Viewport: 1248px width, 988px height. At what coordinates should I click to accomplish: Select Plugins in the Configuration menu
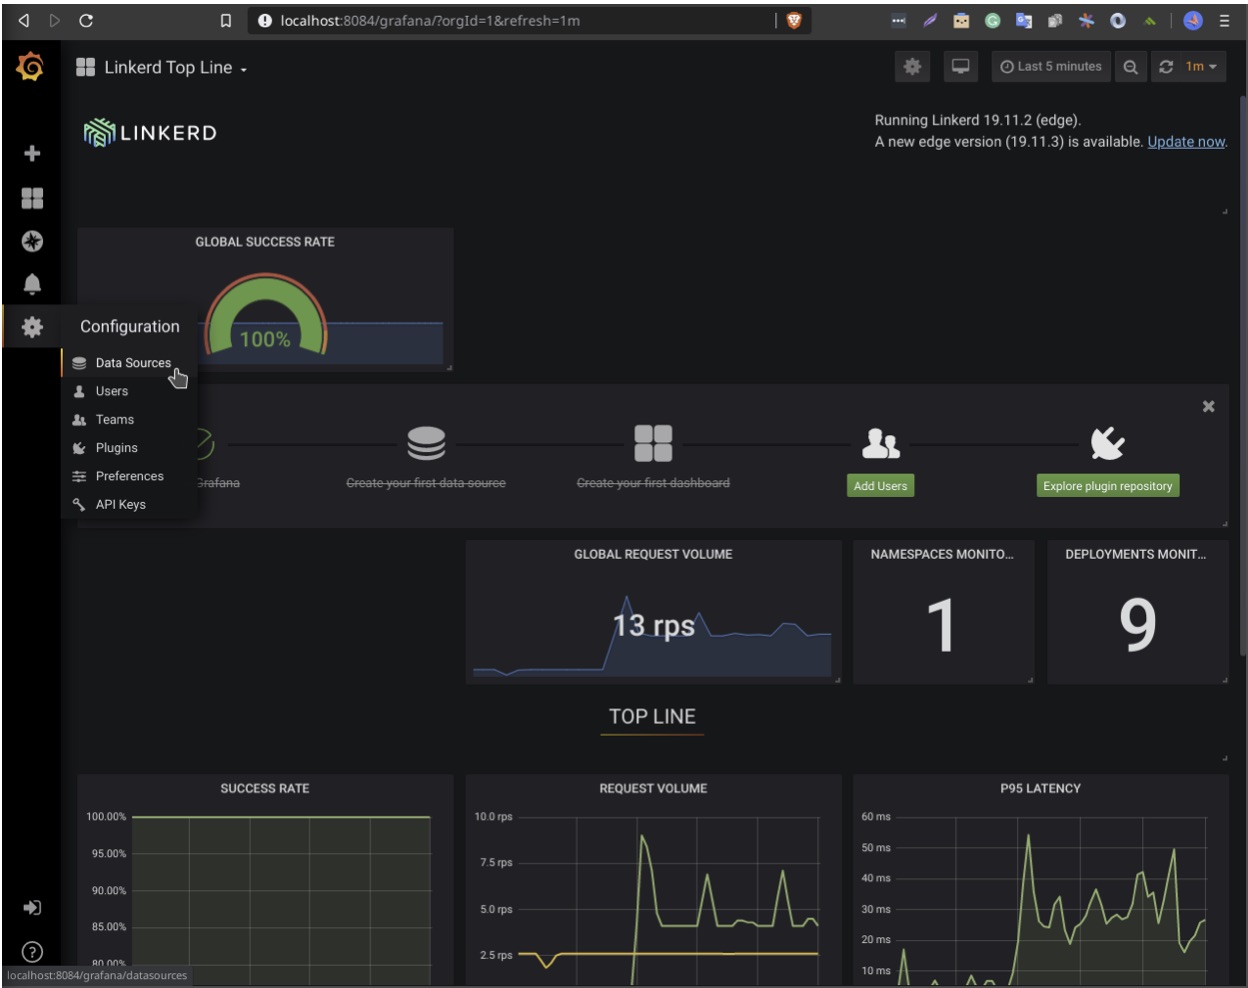tap(130, 447)
